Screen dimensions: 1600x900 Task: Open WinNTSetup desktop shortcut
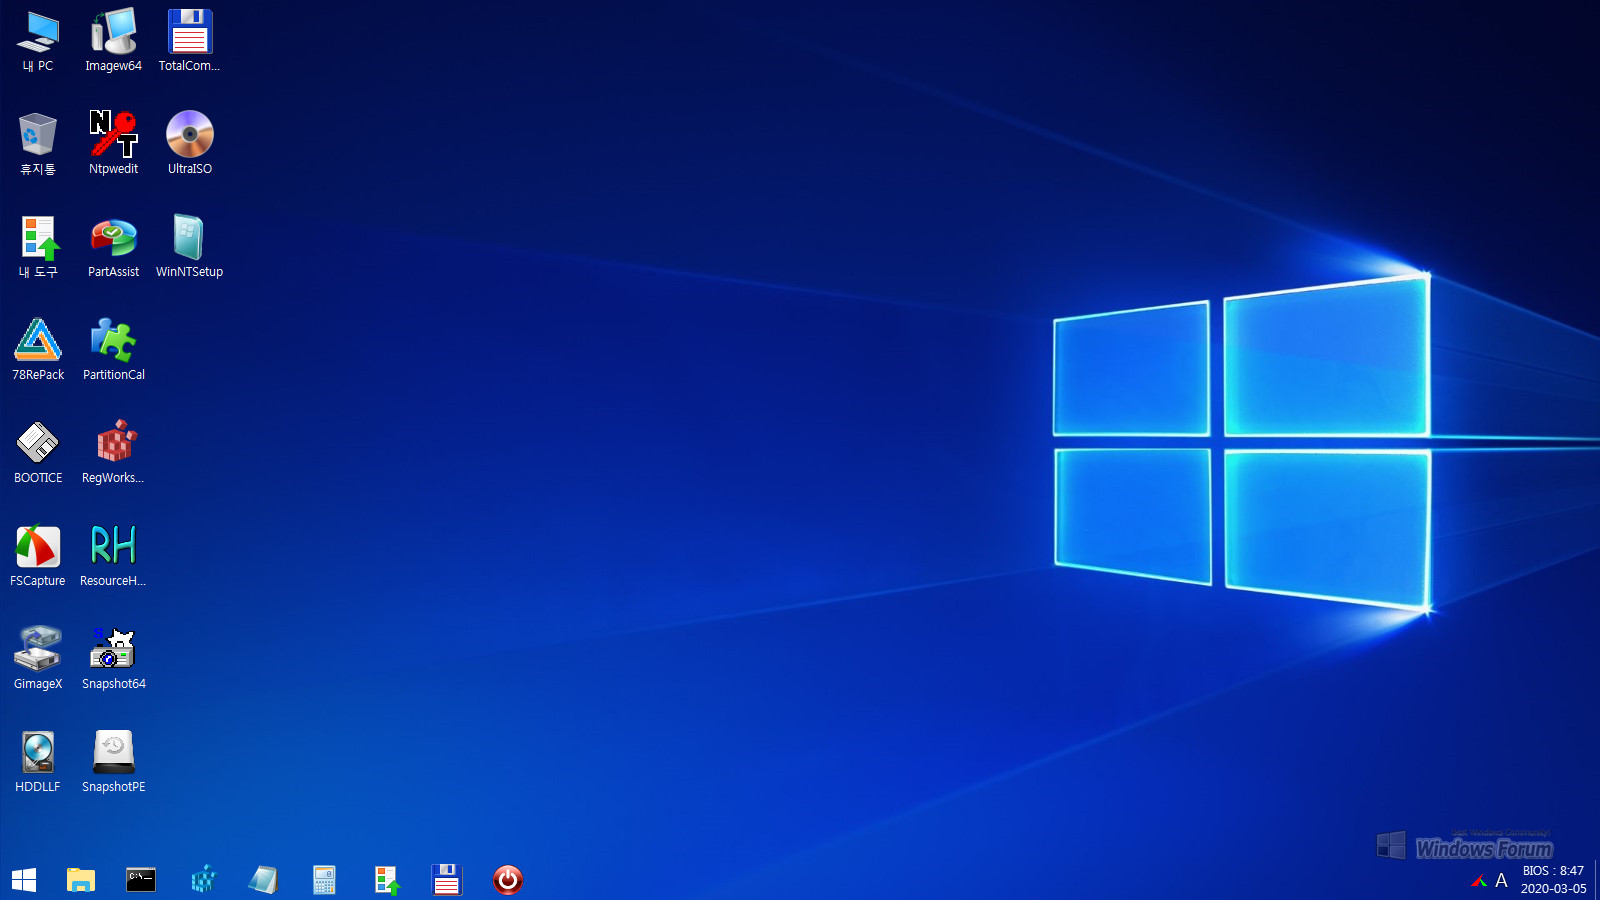tap(189, 248)
